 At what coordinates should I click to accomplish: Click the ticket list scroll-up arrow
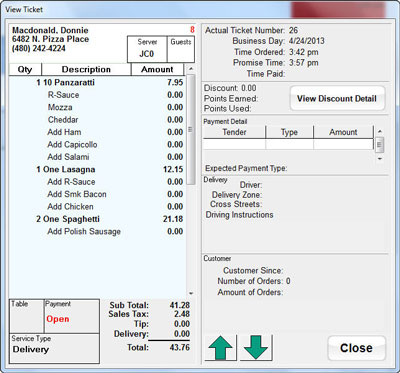point(191,69)
